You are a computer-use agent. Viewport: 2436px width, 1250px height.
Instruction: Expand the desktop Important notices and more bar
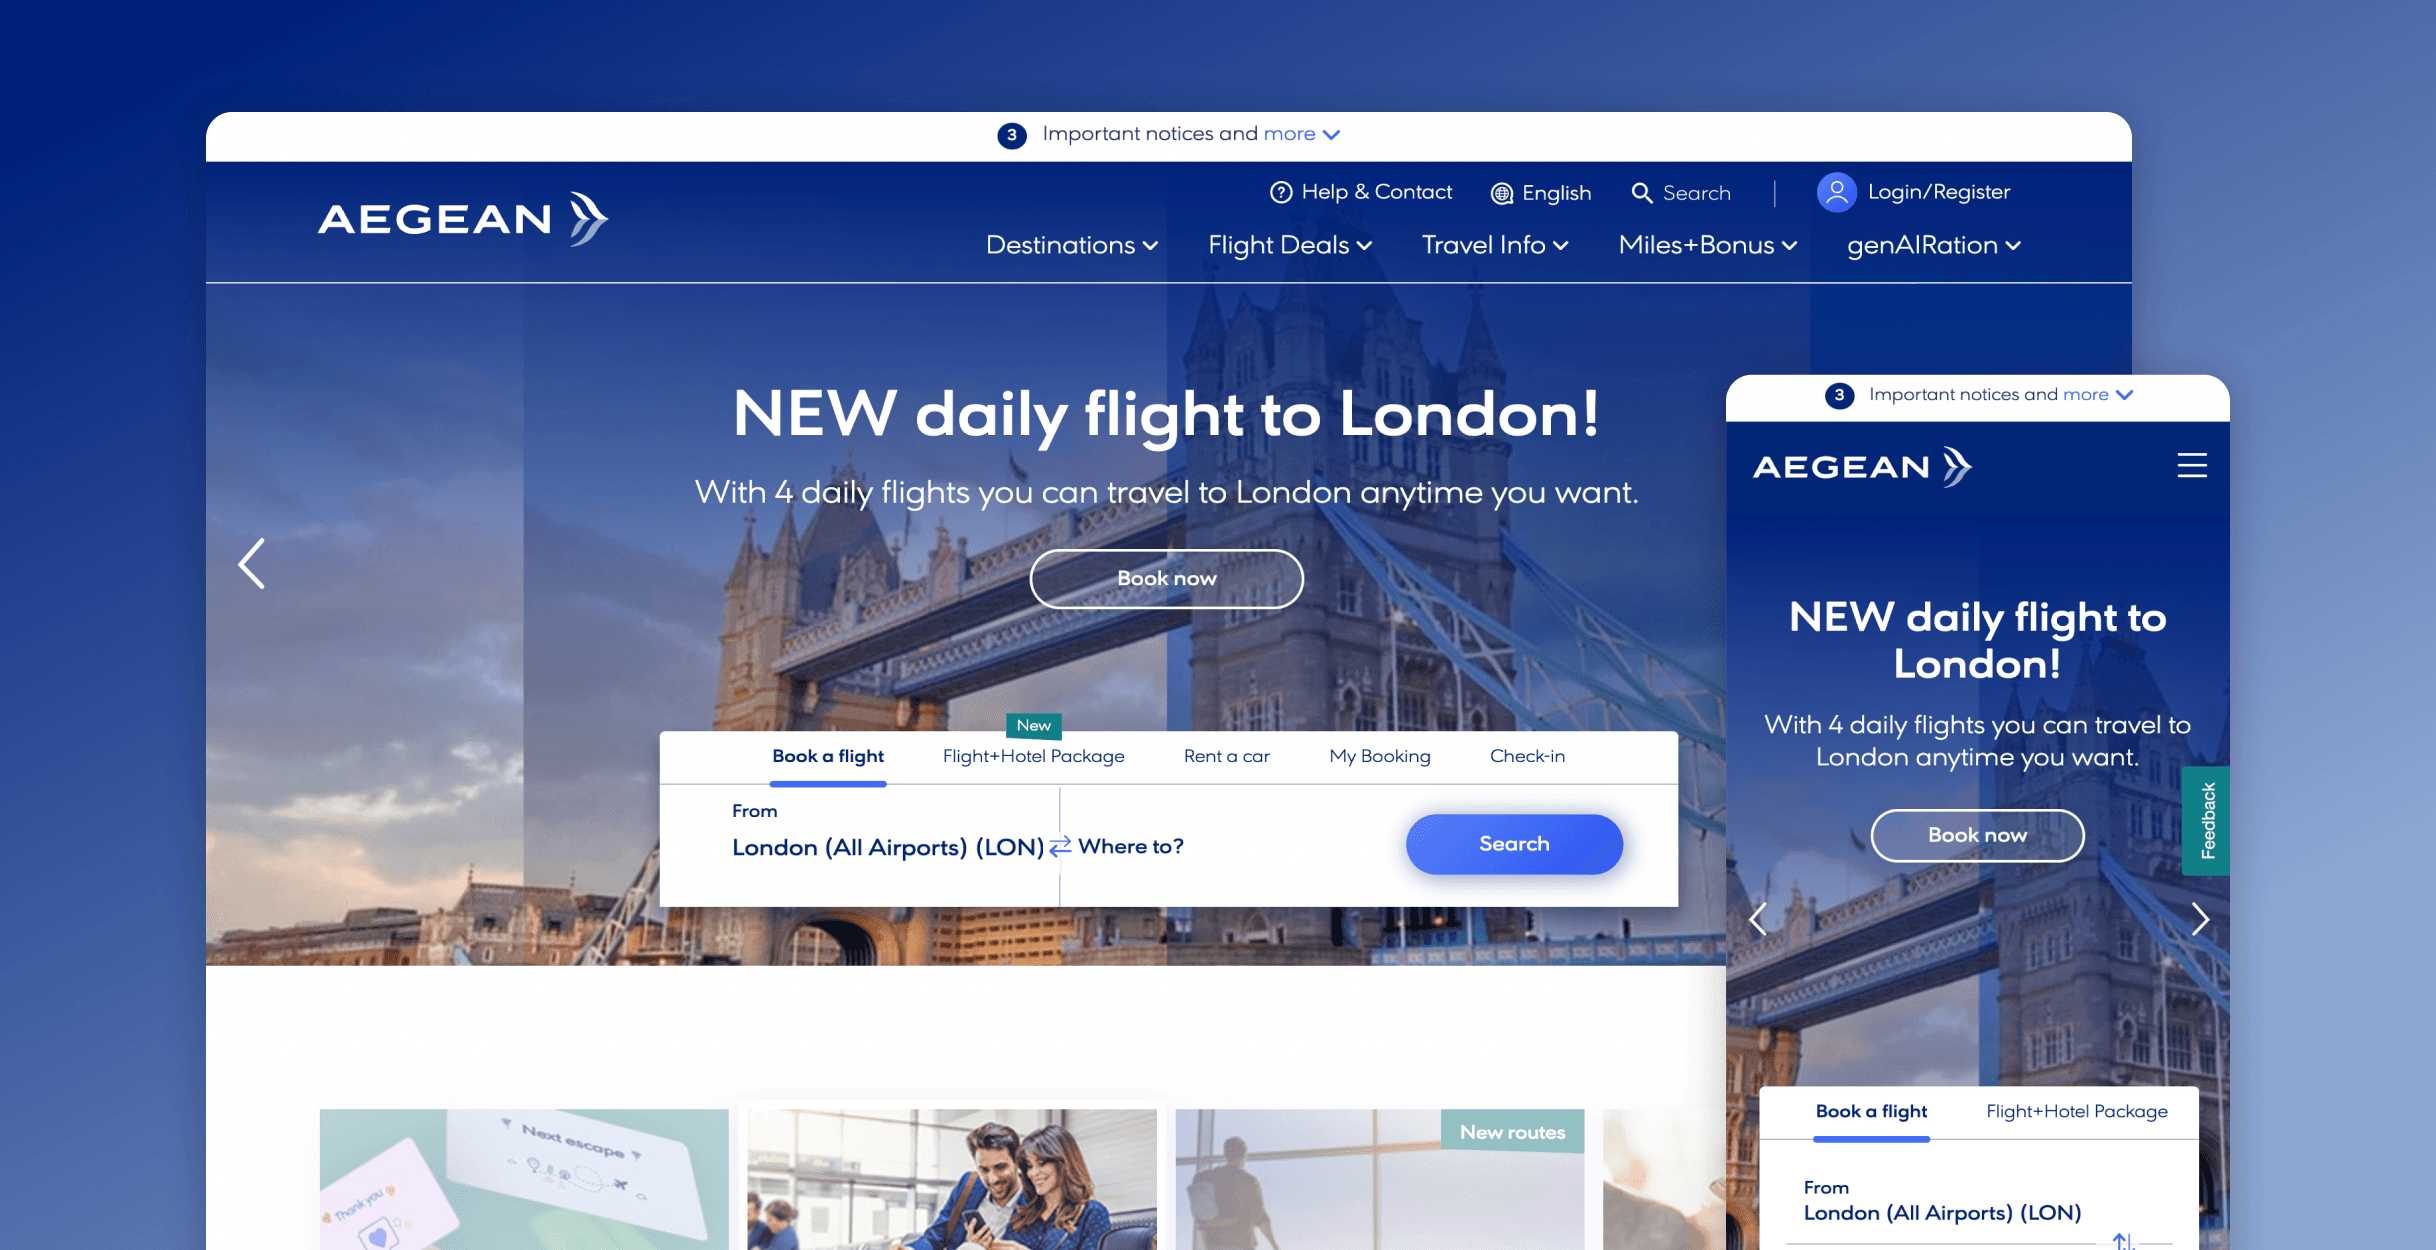(x=1169, y=134)
